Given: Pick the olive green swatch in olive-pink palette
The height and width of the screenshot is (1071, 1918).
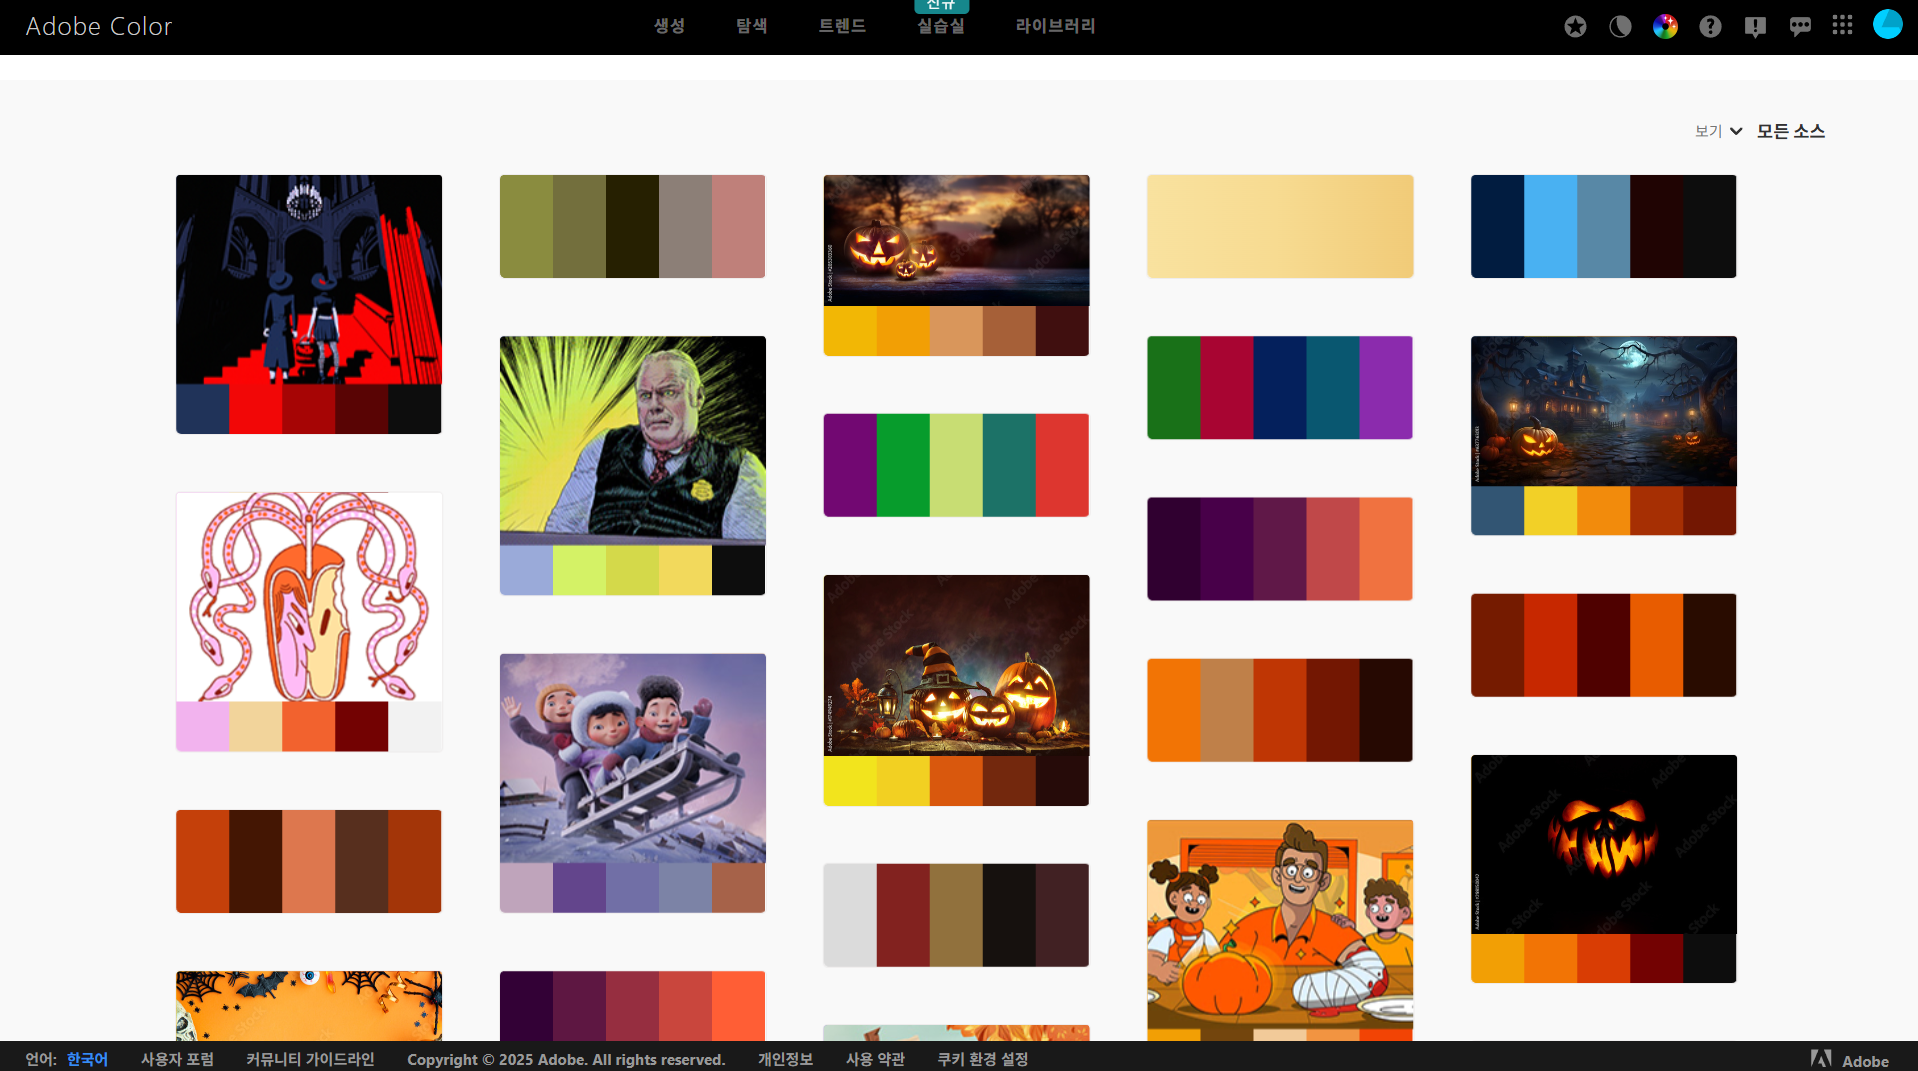Looking at the screenshot, I should pos(527,227).
